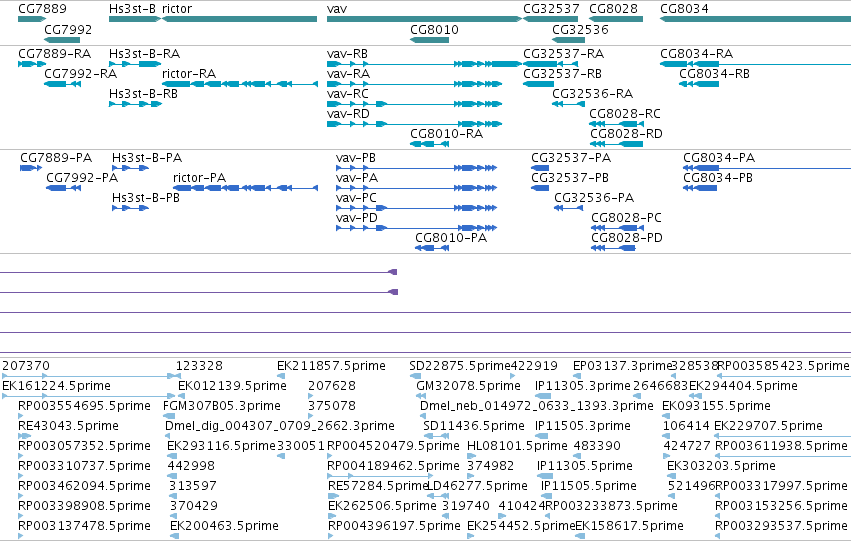
Task: Select the CG7889 gene label
Action: pos(42,9)
